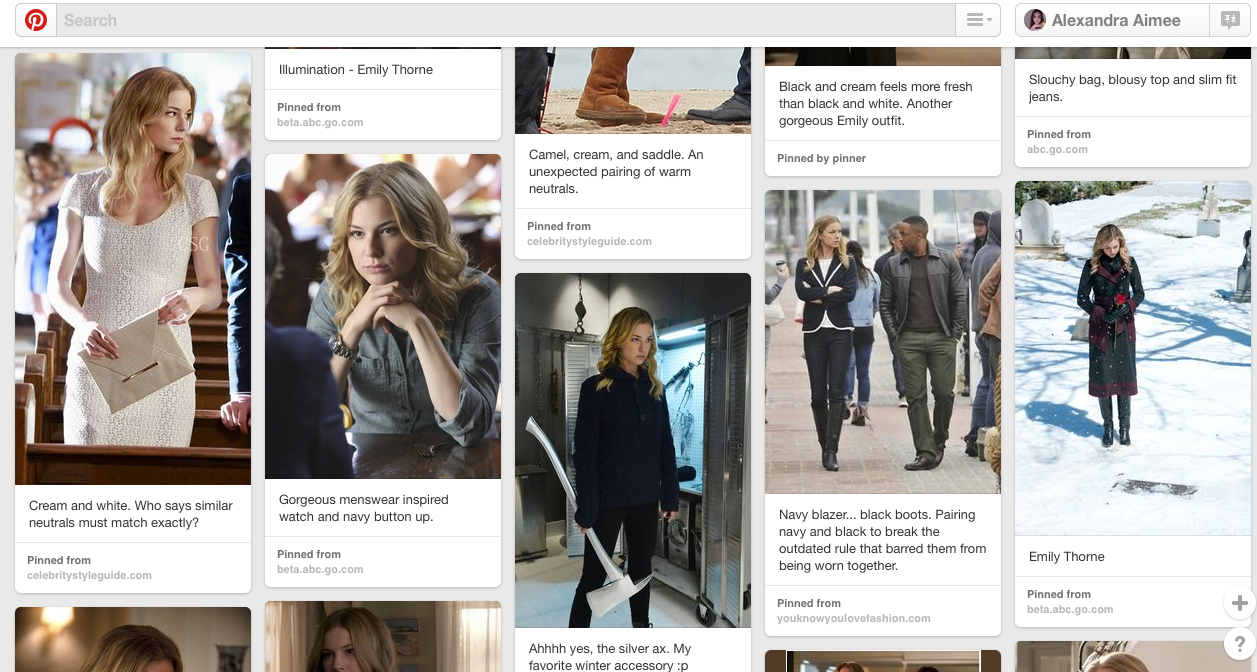Click 'Ahhhh yes, the silver ax' caption

[x=610, y=657]
